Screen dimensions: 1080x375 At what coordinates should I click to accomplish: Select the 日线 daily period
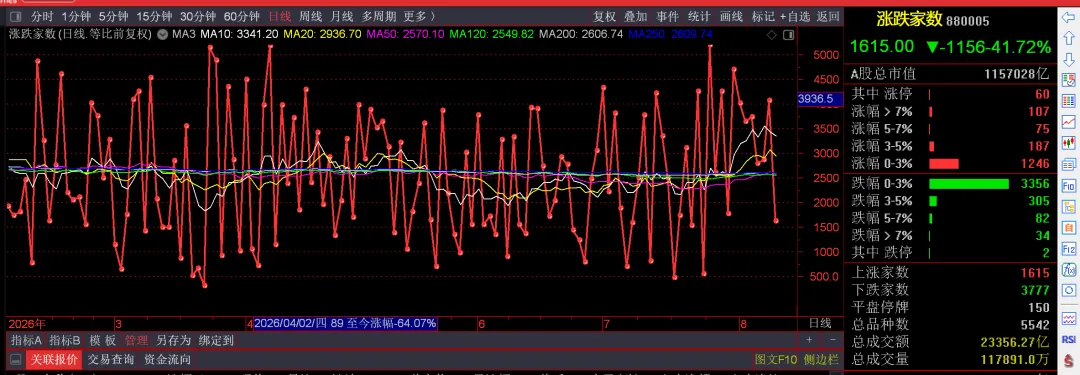279,16
